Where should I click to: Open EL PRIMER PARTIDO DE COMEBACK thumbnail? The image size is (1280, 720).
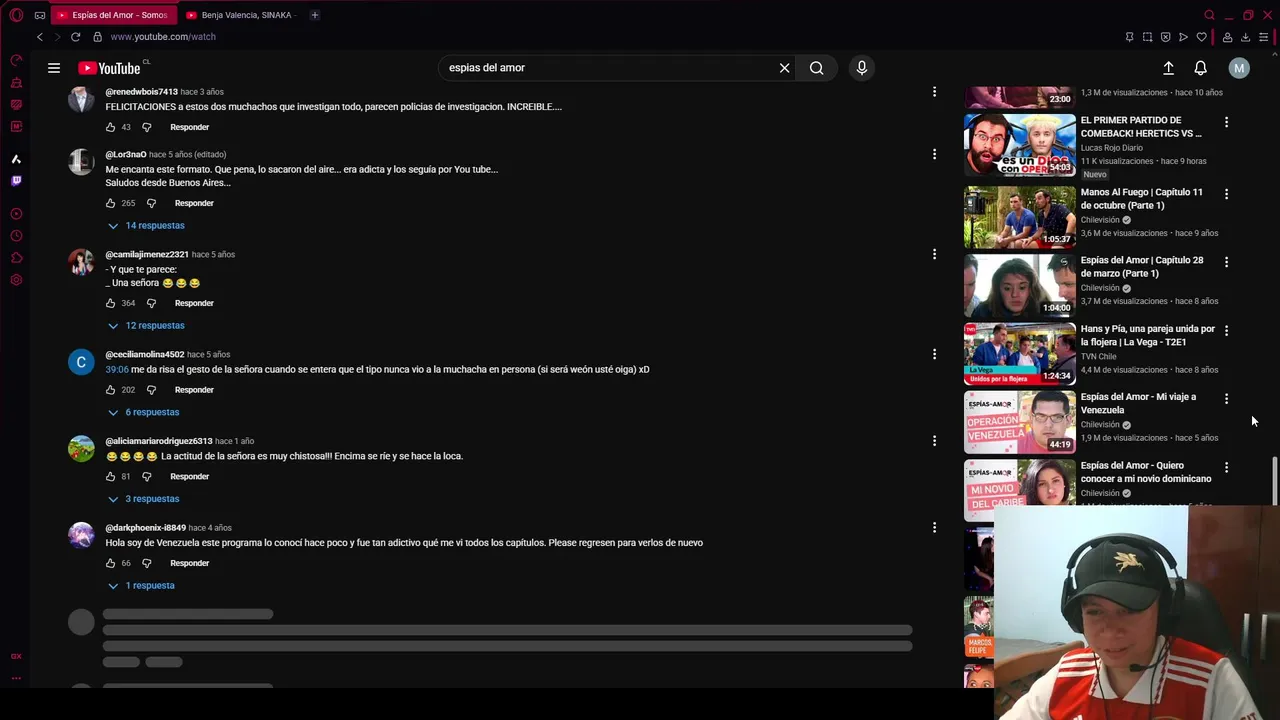[1019, 145]
